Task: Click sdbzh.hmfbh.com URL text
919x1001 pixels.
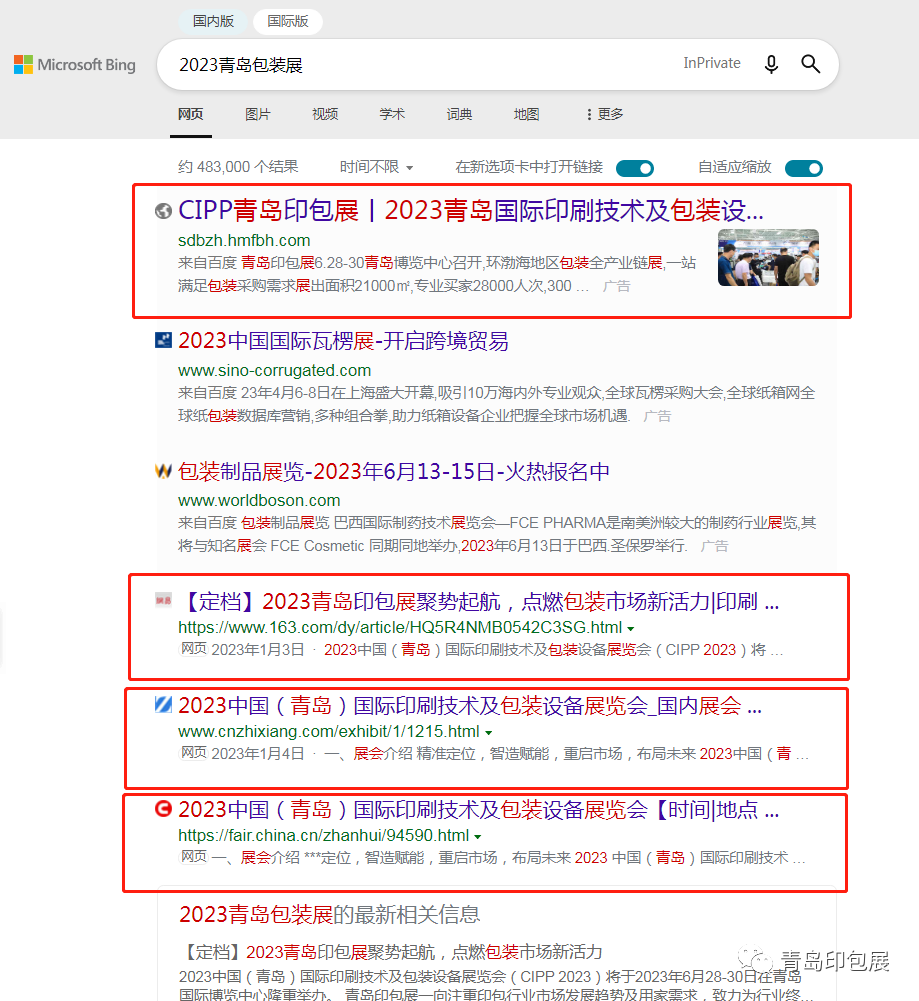Action: pyautogui.click(x=244, y=241)
